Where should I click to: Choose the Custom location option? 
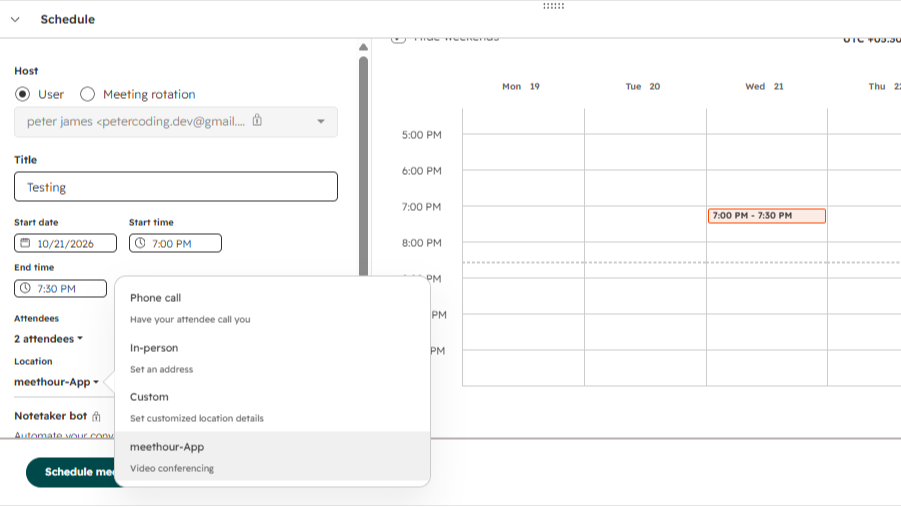[x=272, y=407]
